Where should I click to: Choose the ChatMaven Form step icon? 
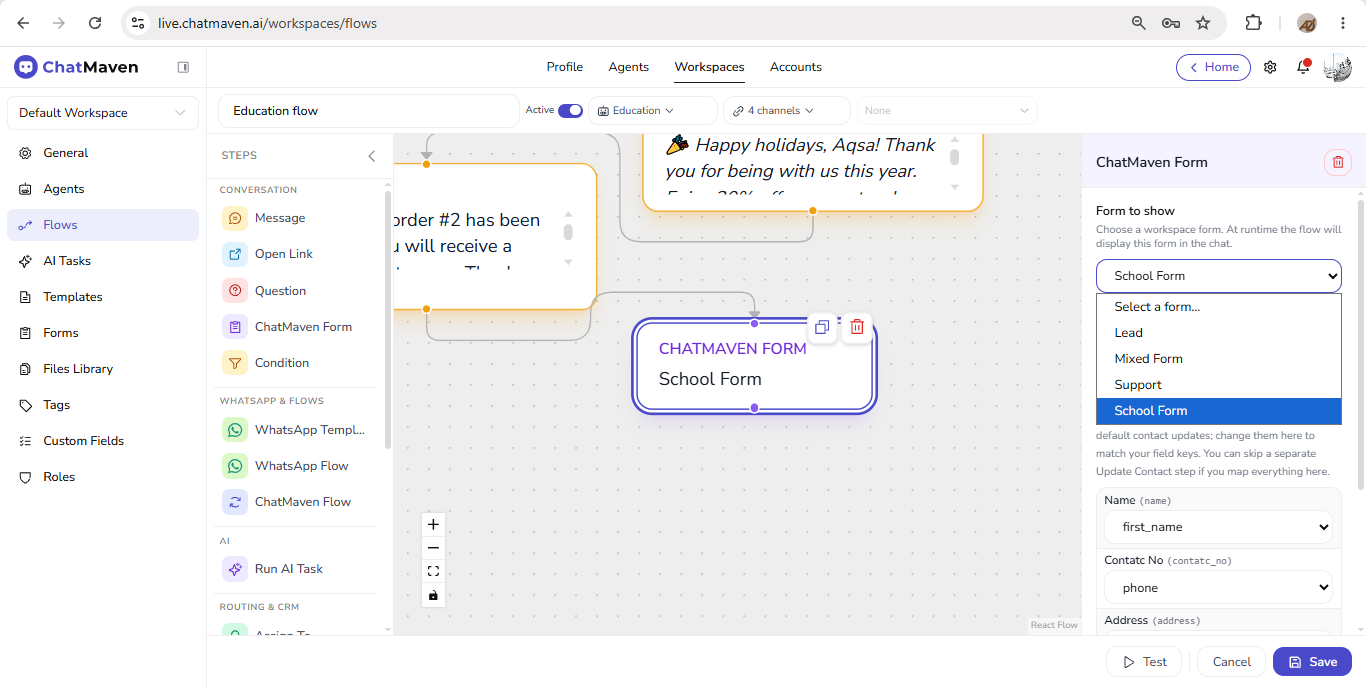pyautogui.click(x=235, y=327)
